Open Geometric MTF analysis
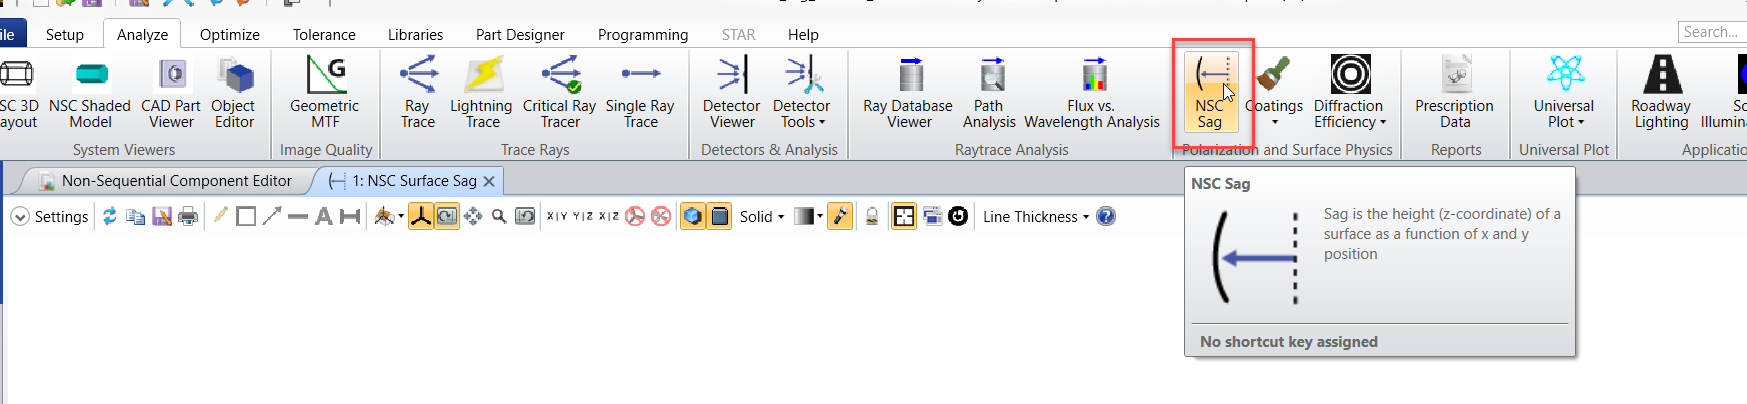 pos(325,93)
